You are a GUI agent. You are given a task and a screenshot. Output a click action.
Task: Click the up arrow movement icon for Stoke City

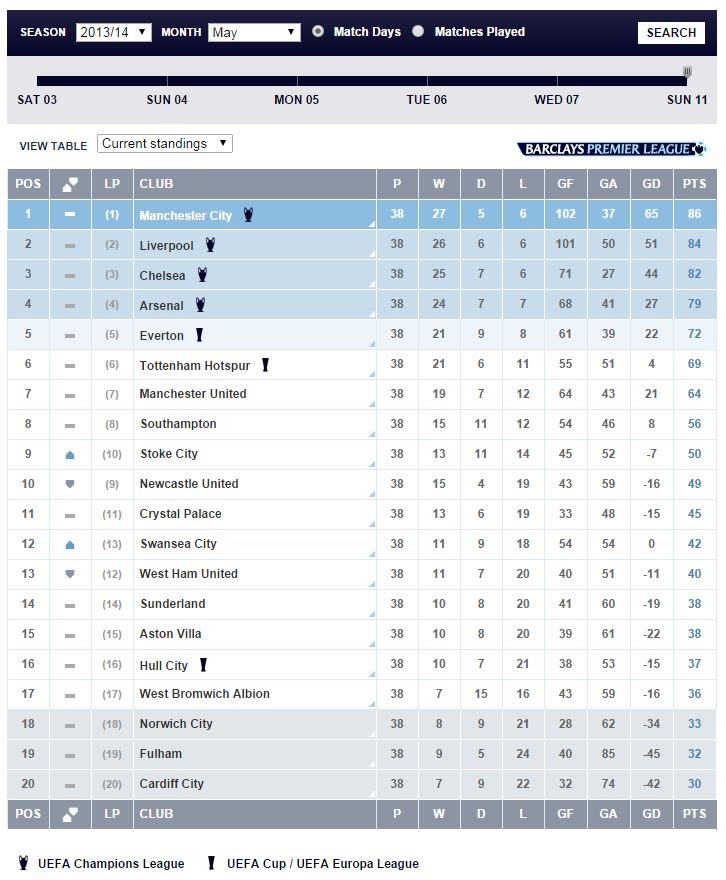tap(70, 455)
